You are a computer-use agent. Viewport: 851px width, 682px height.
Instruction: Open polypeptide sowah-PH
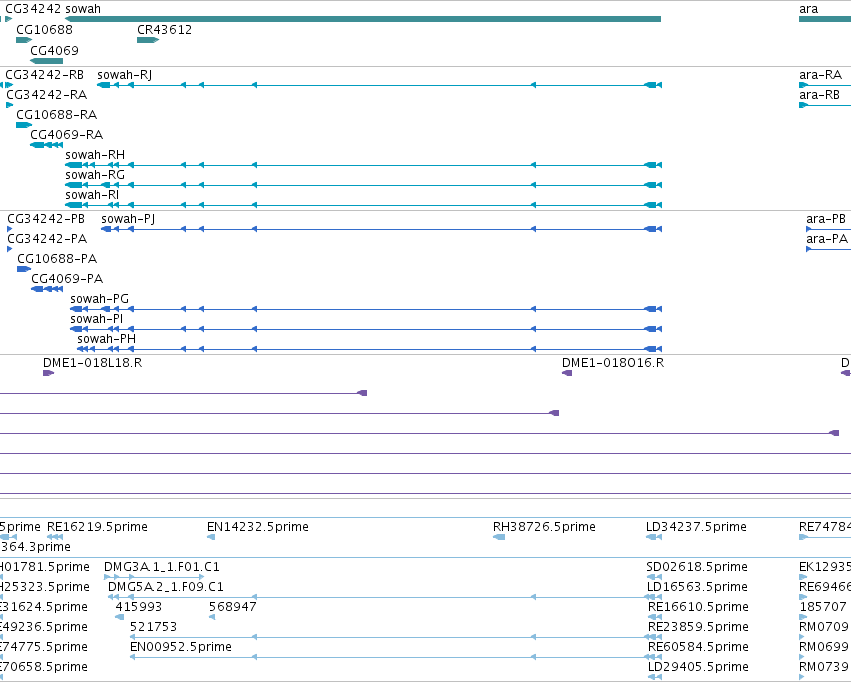tap(370, 349)
